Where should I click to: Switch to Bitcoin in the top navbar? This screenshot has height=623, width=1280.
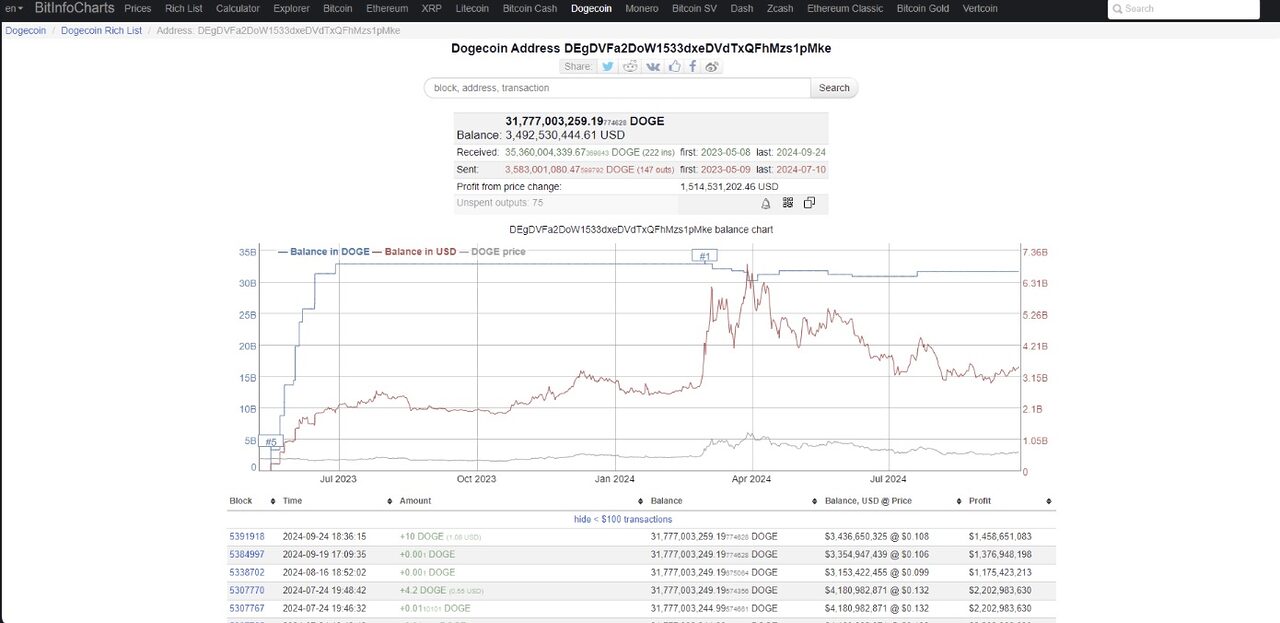pyautogui.click(x=338, y=9)
